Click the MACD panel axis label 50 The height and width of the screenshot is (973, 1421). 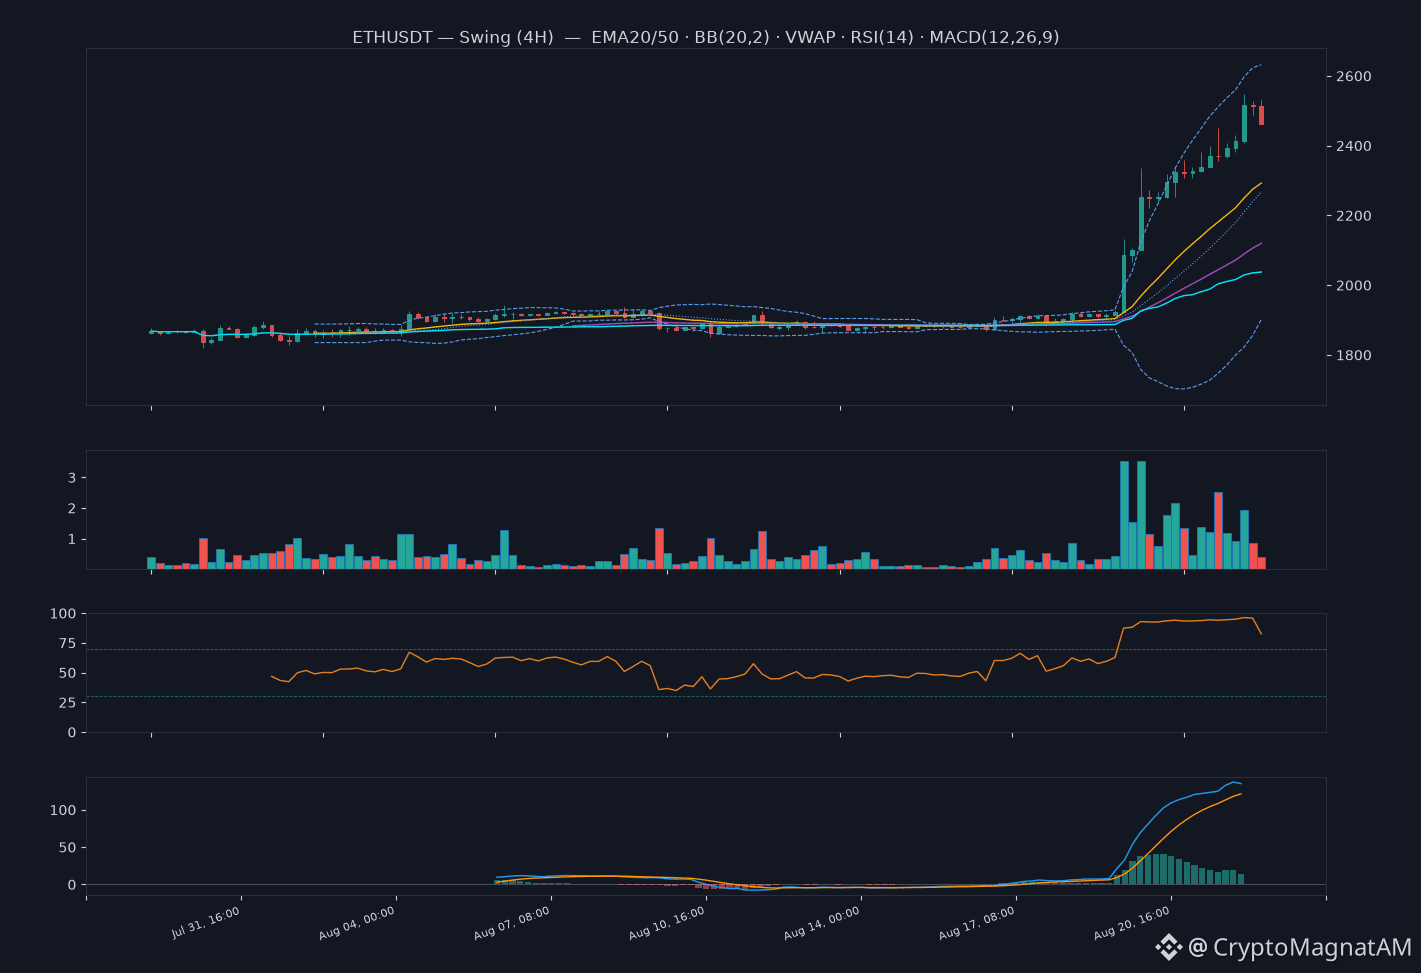point(67,848)
